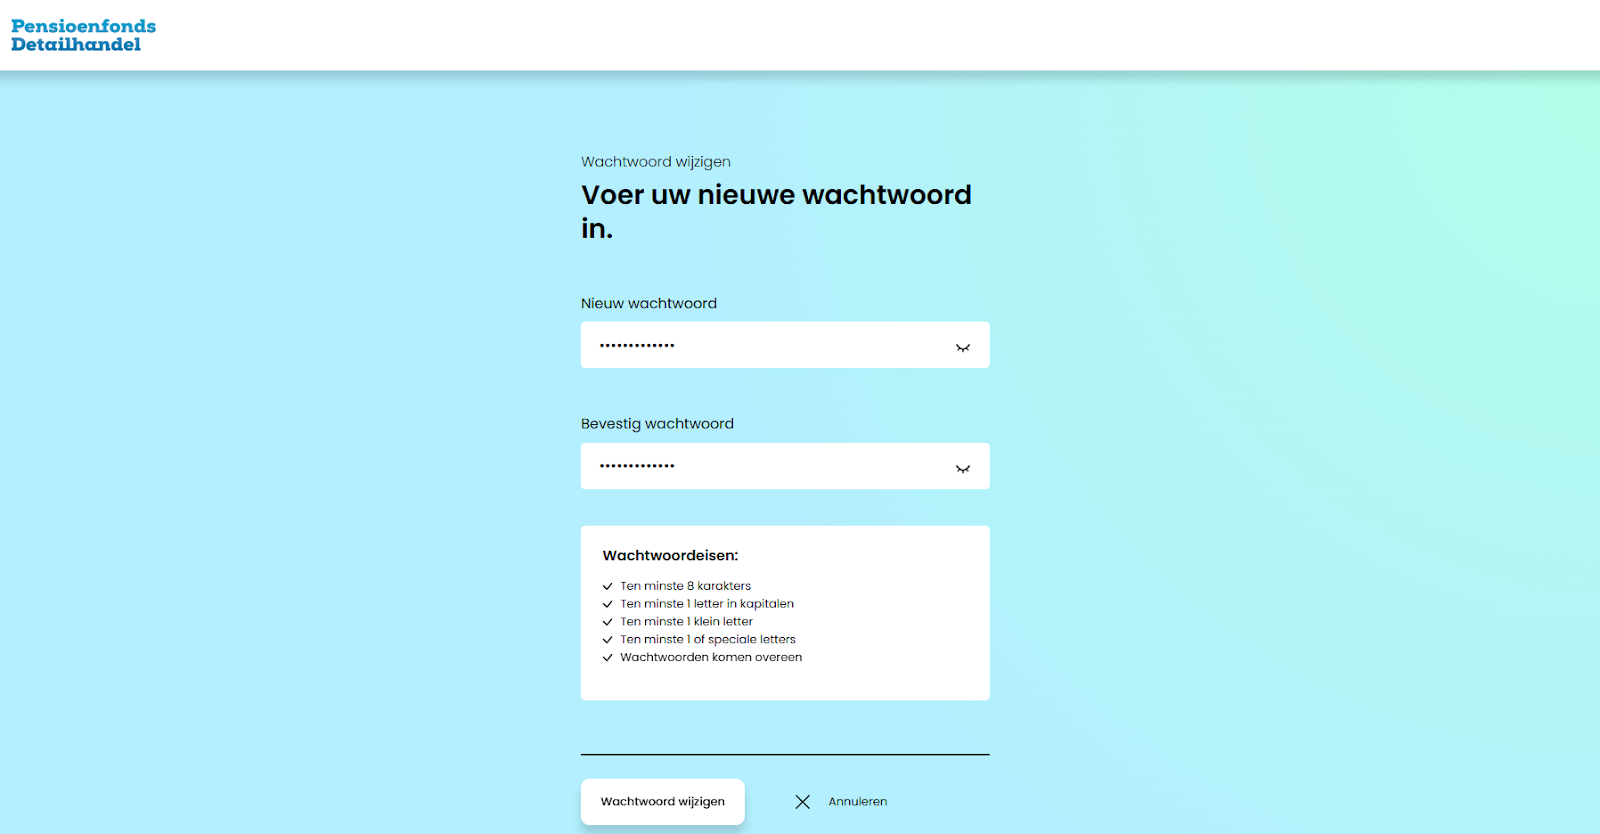Click the 'Ten minste 8 karakters' requirement text
This screenshot has height=834, width=1600.
coord(685,586)
